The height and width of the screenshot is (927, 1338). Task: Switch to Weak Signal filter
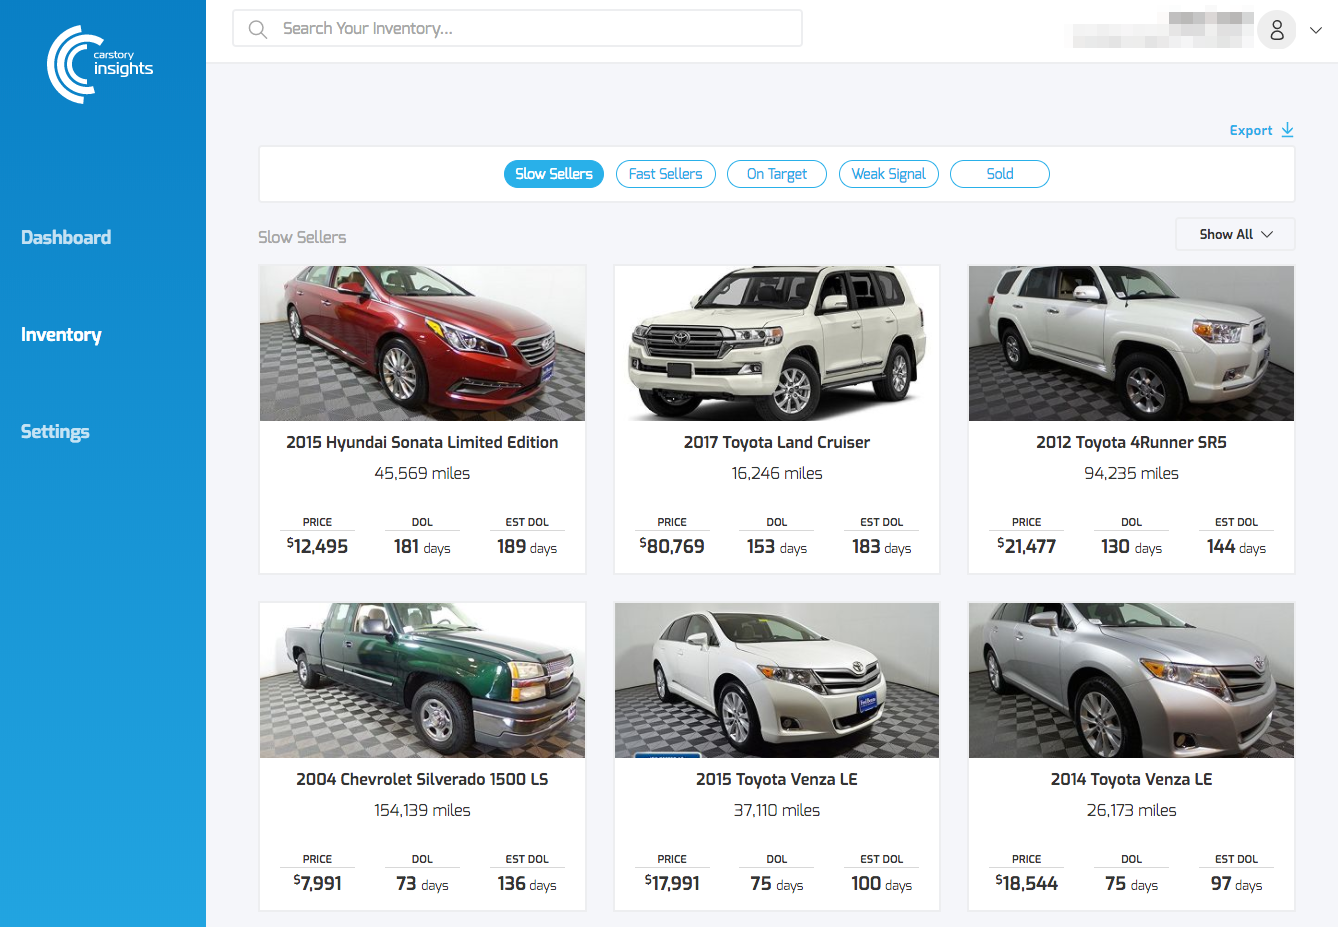coord(889,174)
